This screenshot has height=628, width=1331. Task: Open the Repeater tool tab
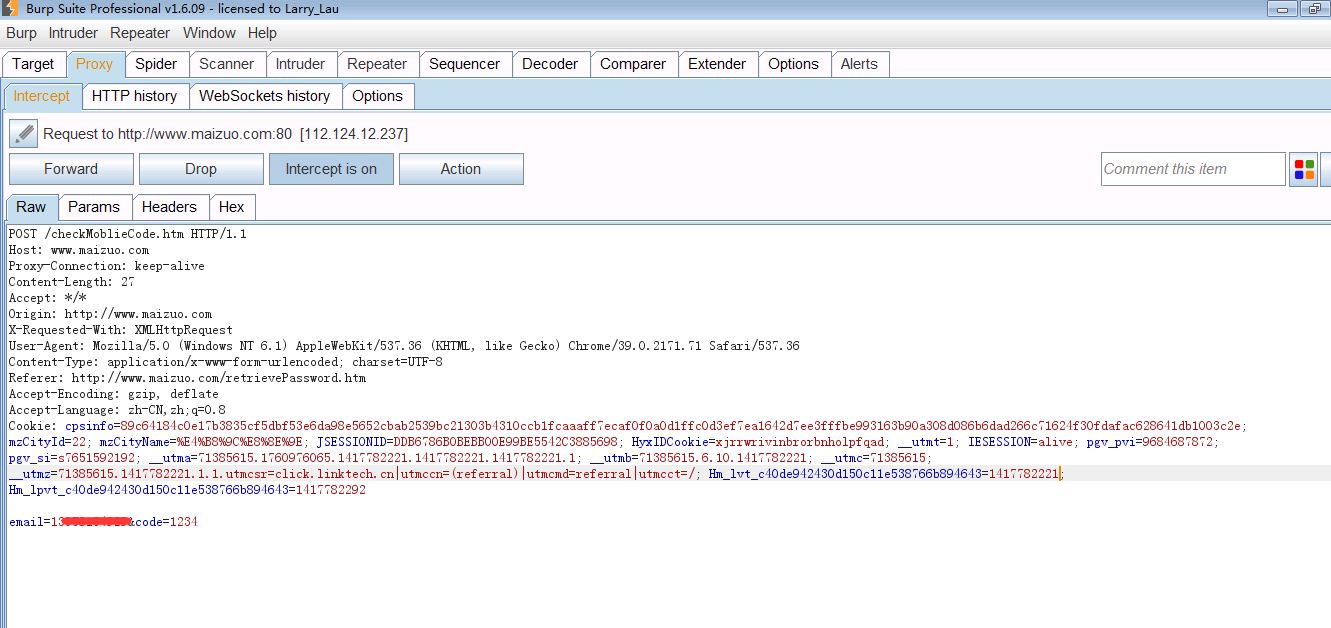coord(377,64)
